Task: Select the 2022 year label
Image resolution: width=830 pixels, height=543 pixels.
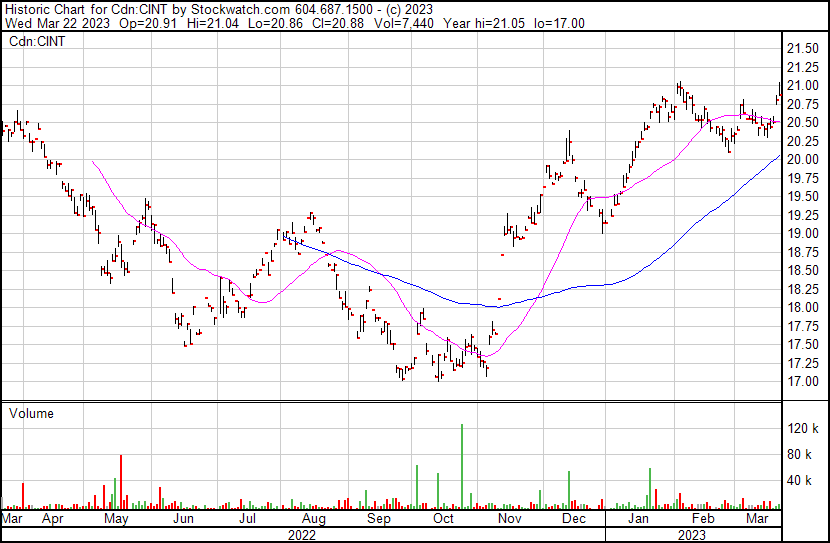Action: click(x=301, y=535)
